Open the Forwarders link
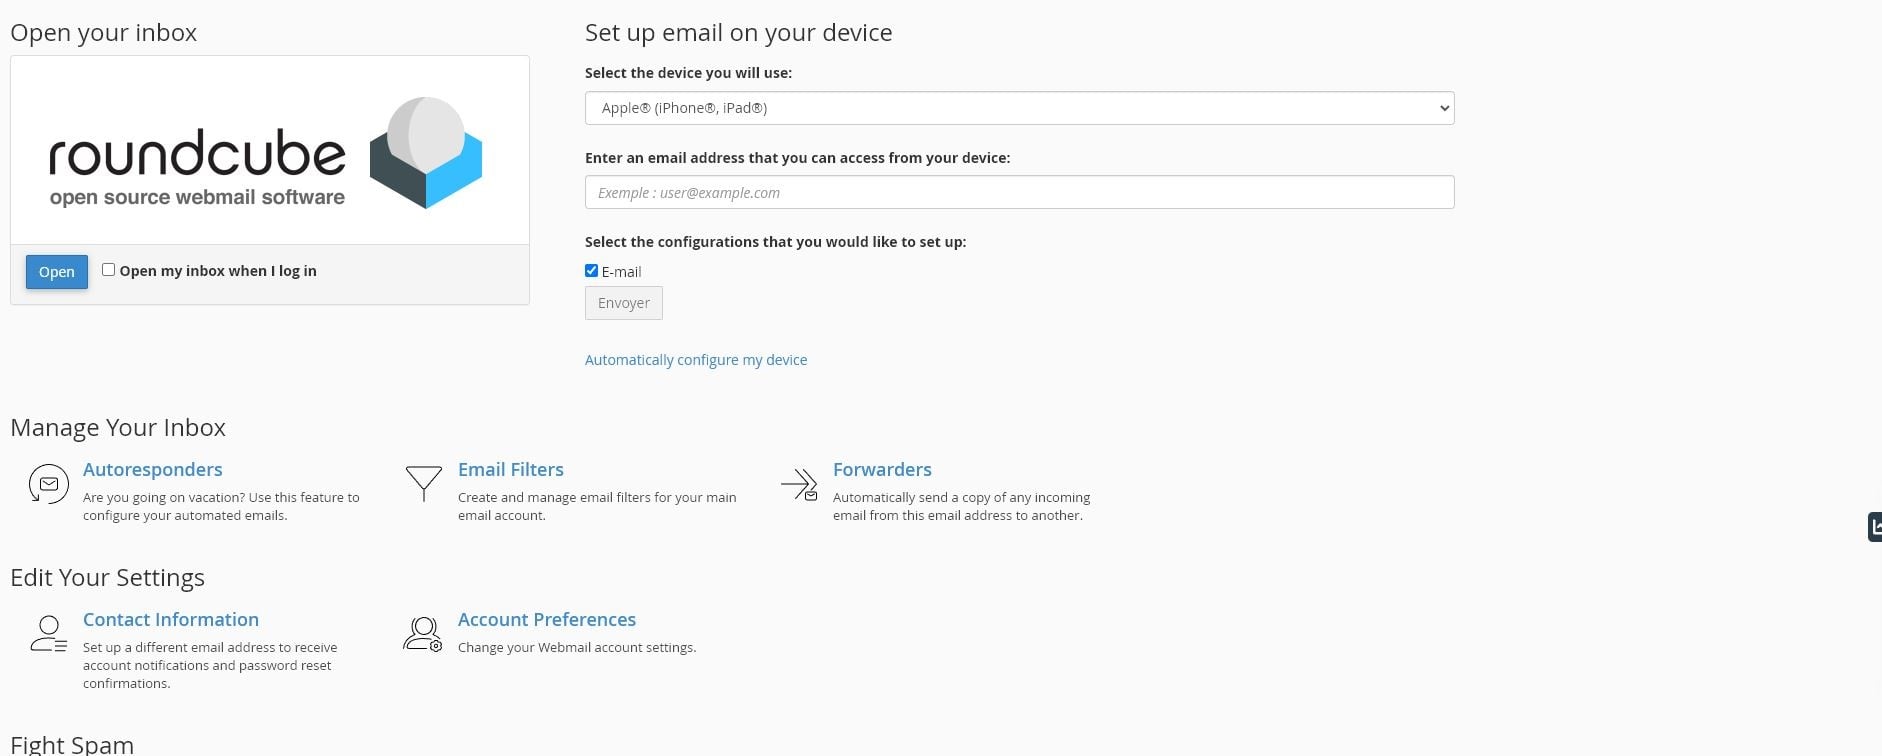This screenshot has width=1882, height=756. pos(882,469)
